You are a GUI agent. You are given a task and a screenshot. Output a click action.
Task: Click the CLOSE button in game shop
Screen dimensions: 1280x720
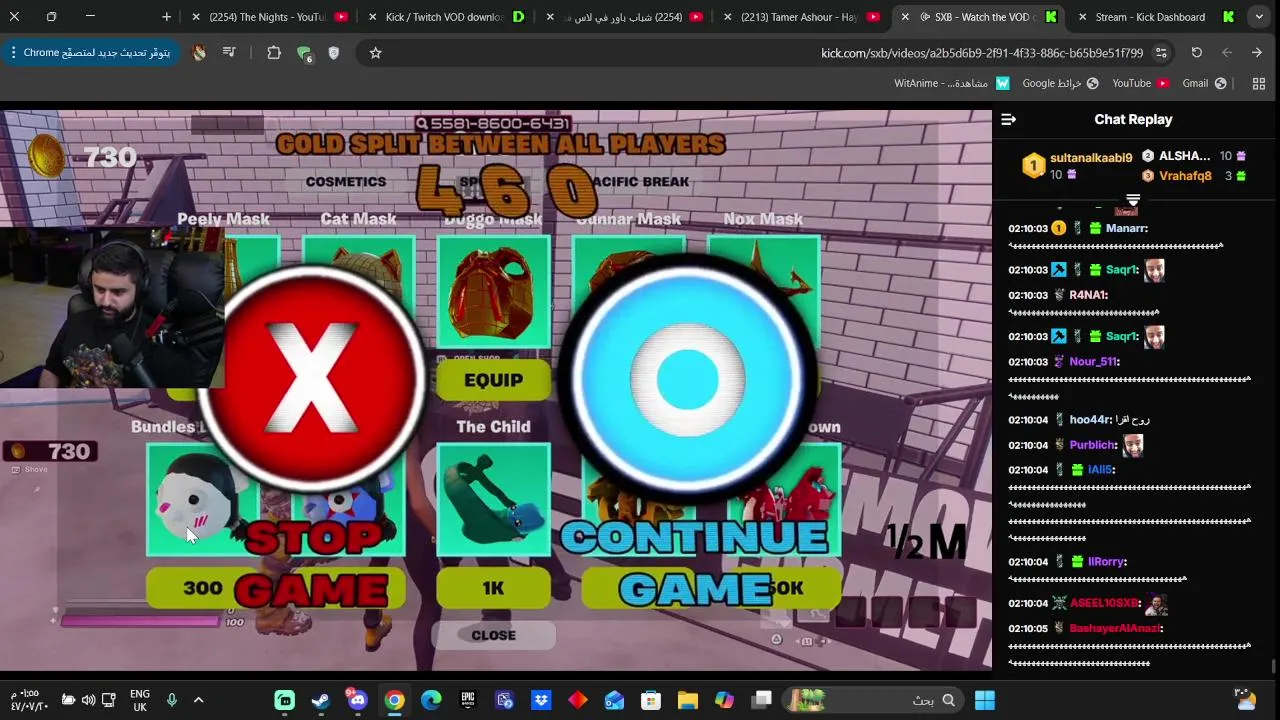coord(493,635)
